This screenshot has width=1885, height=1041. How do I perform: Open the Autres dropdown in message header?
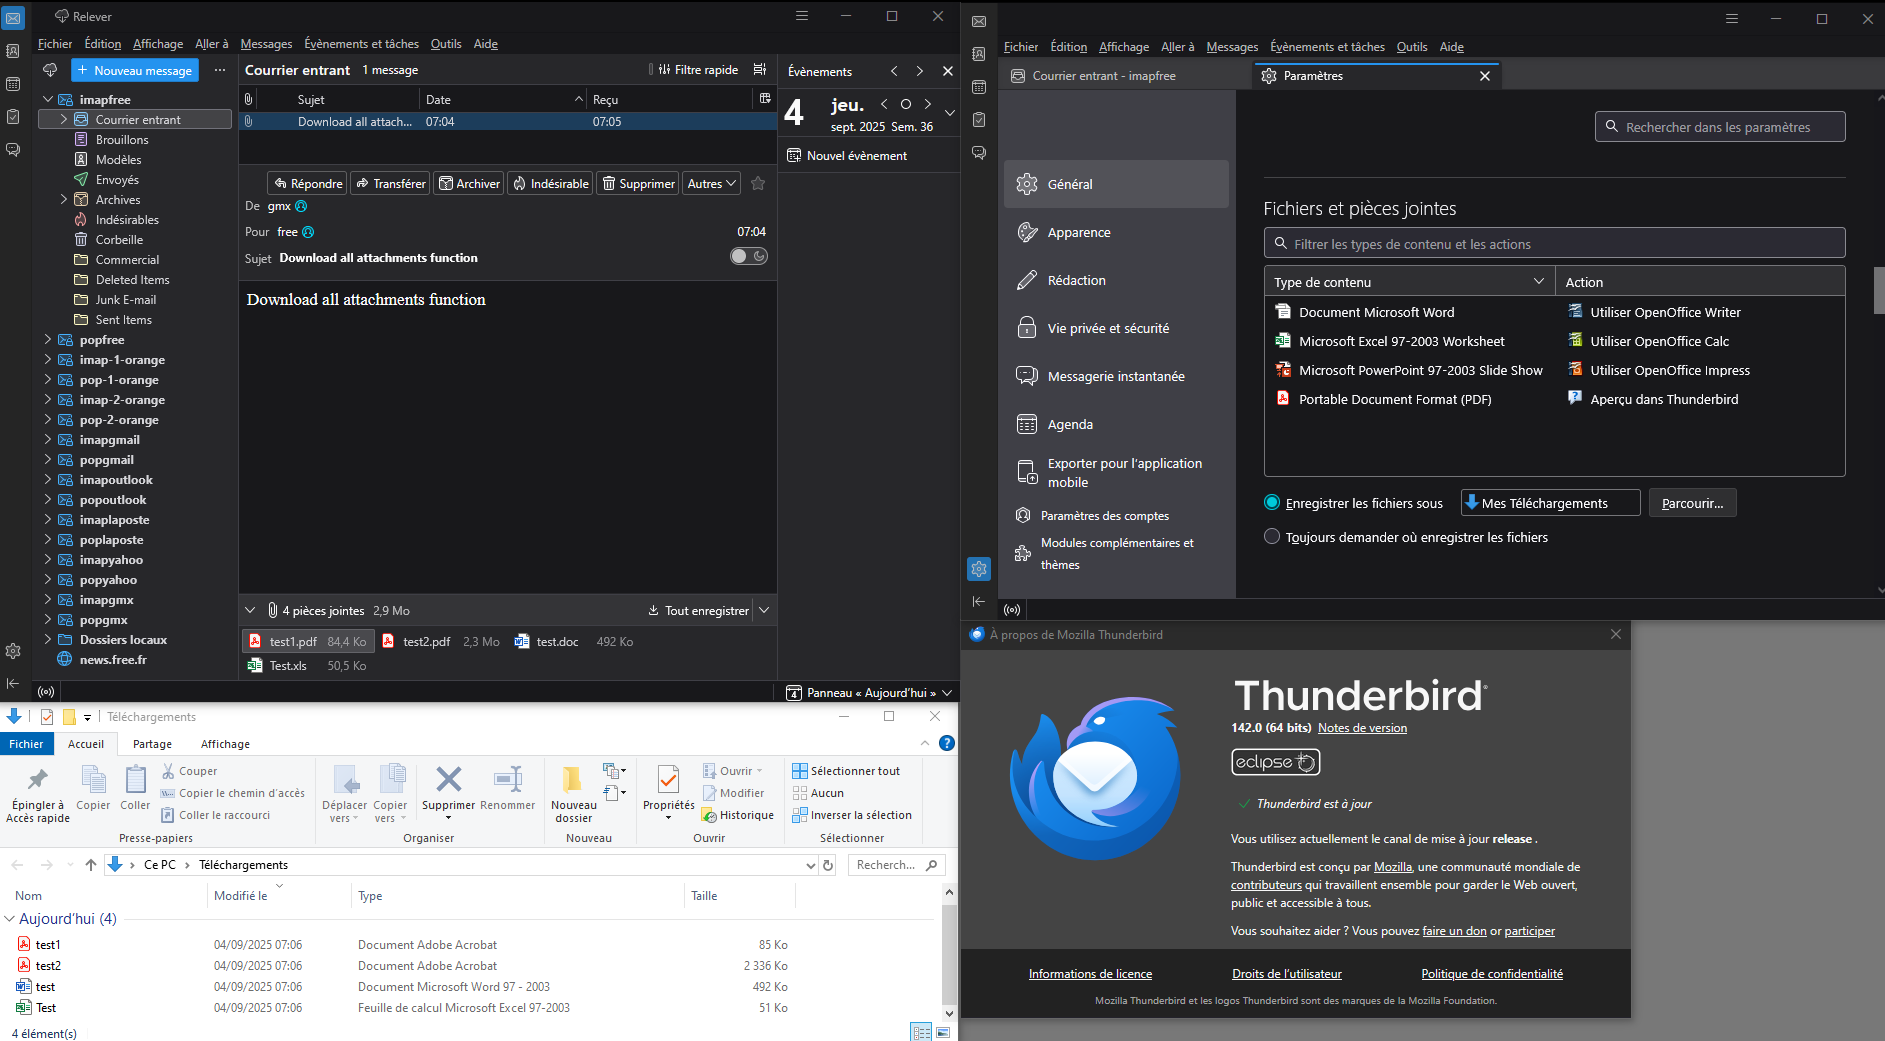pos(712,183)
